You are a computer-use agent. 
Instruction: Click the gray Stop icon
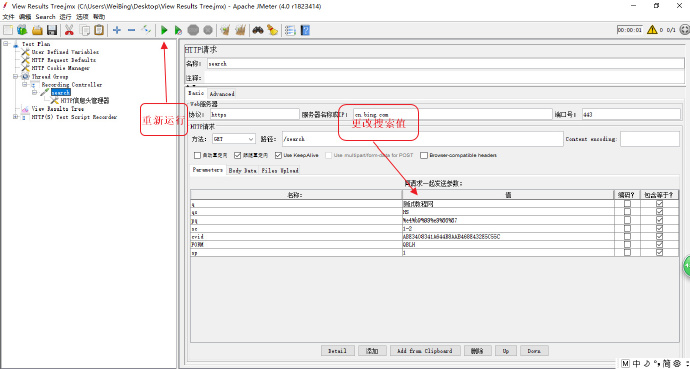click(x=193, y=30)
